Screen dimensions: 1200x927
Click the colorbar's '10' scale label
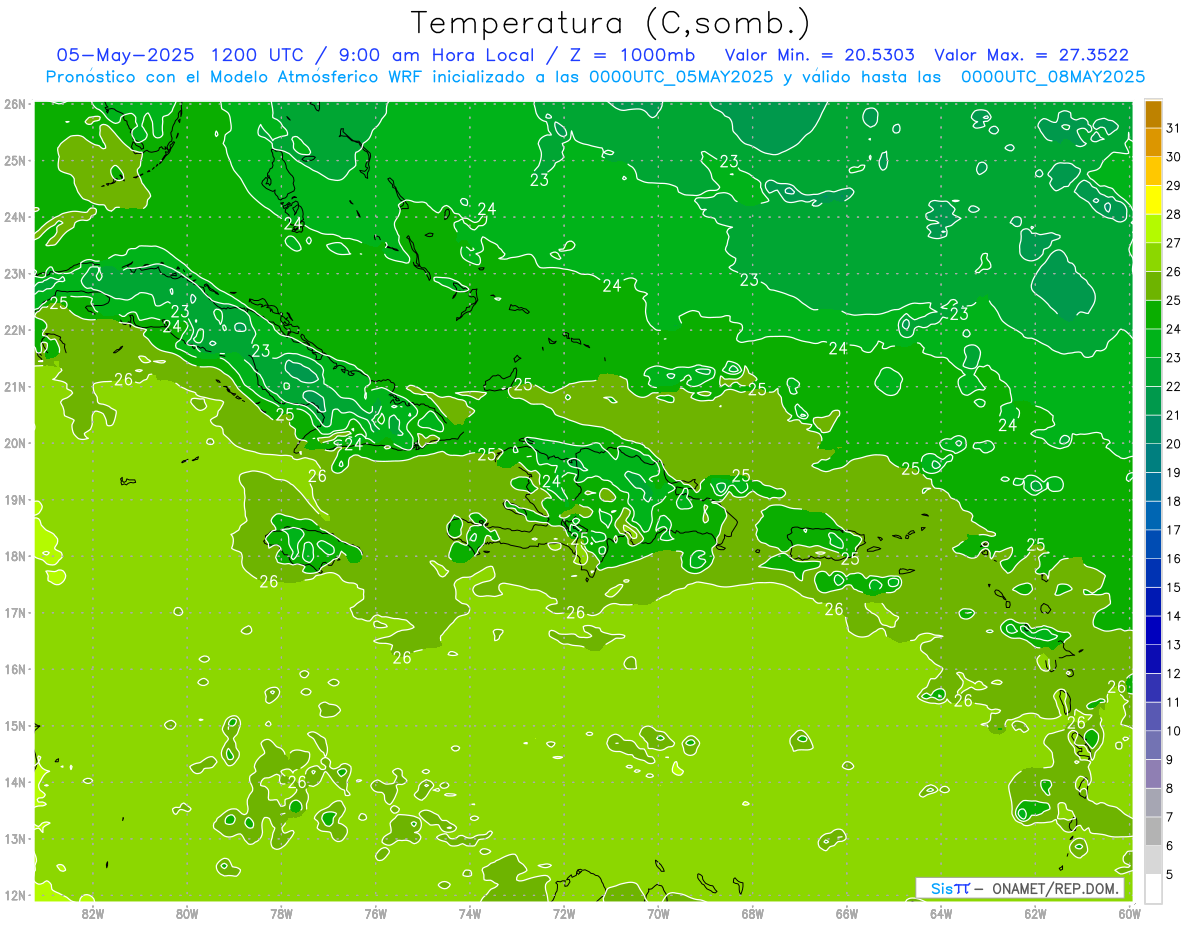[x=1174, y=731]
